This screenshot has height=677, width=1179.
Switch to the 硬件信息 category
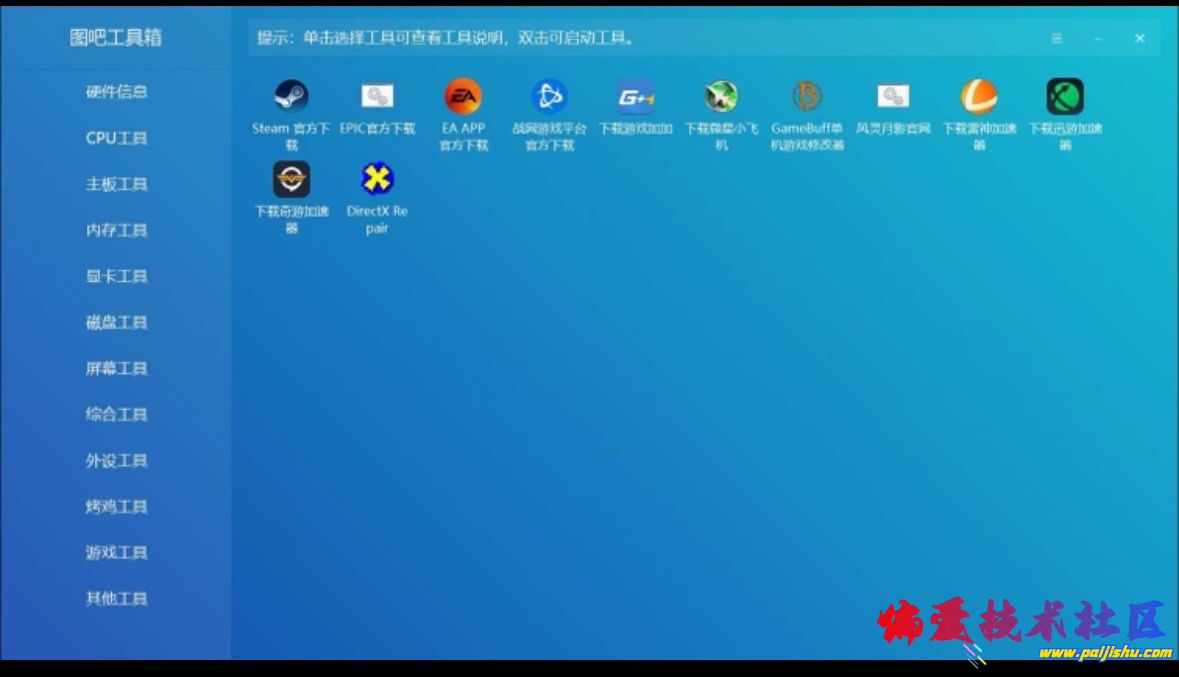116,92
